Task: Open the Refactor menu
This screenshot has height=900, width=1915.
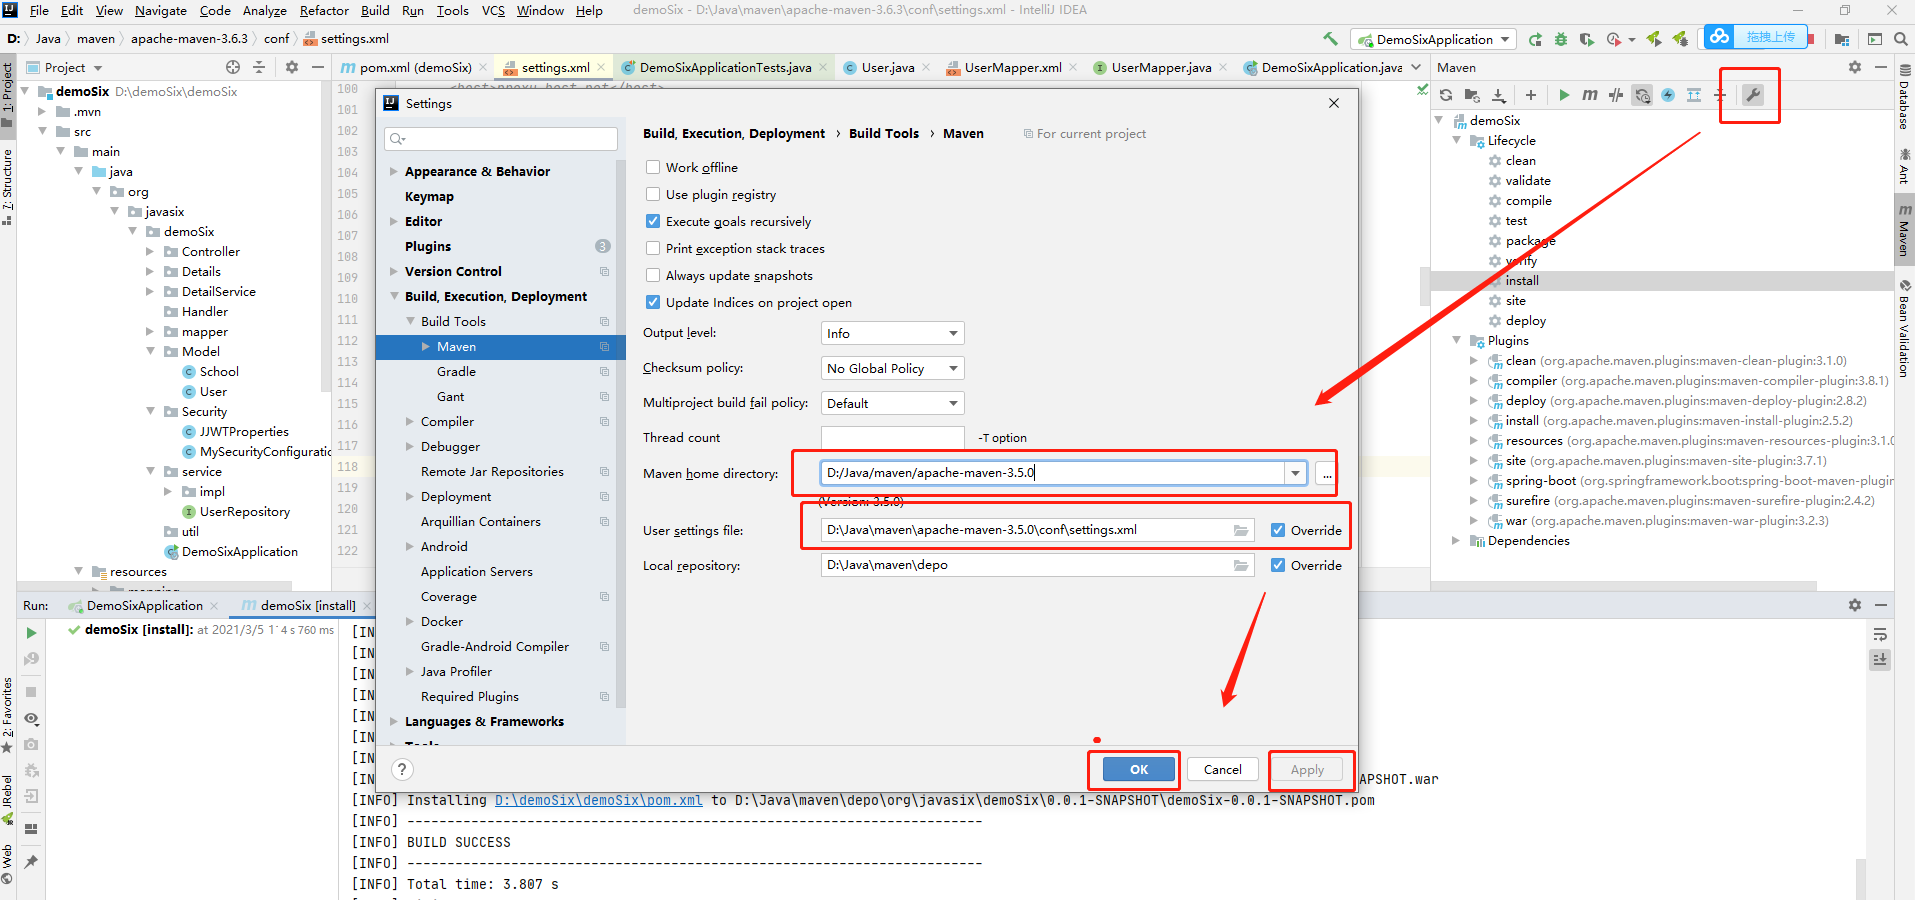Action: click(x=324, y=10)
